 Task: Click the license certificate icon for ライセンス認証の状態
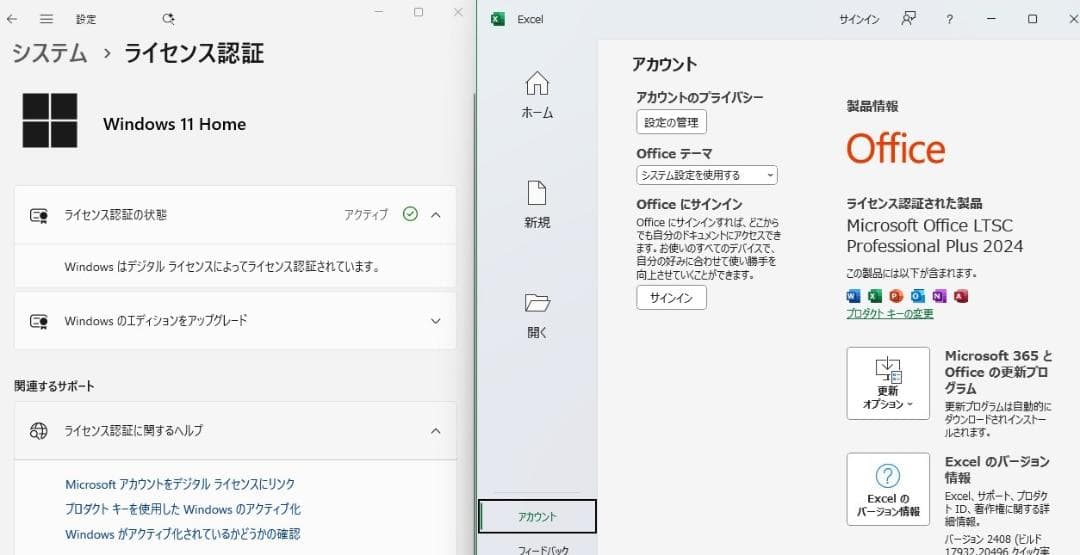pos(39,215)
